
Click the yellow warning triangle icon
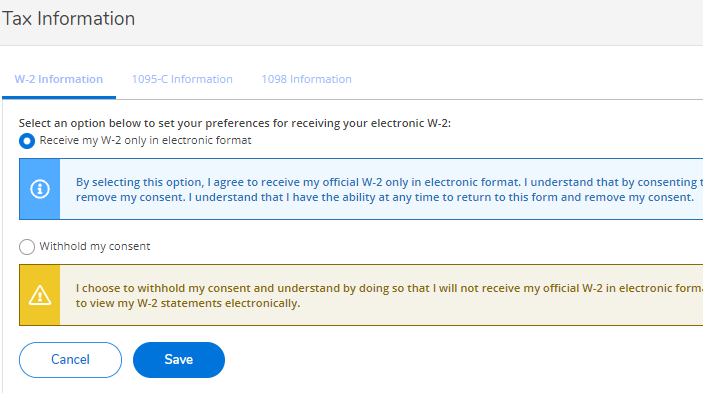[x=39, y=295]
